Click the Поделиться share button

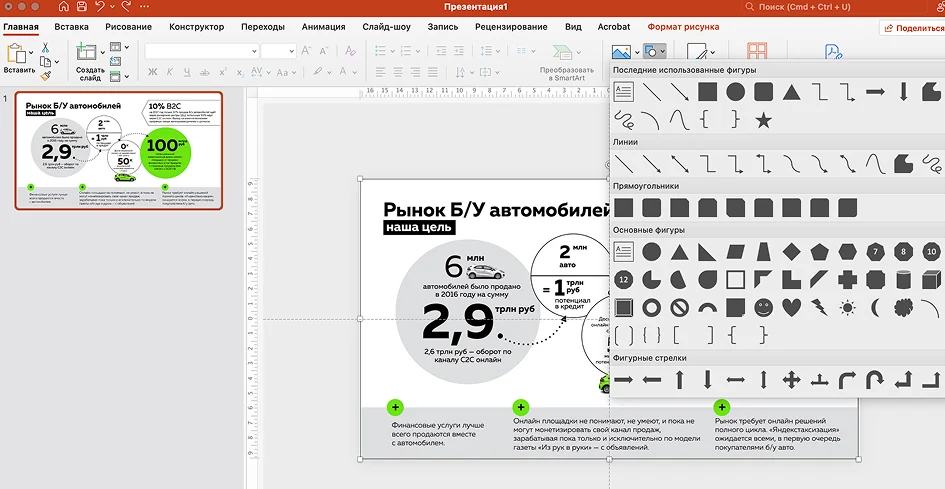tap(912, 28)
